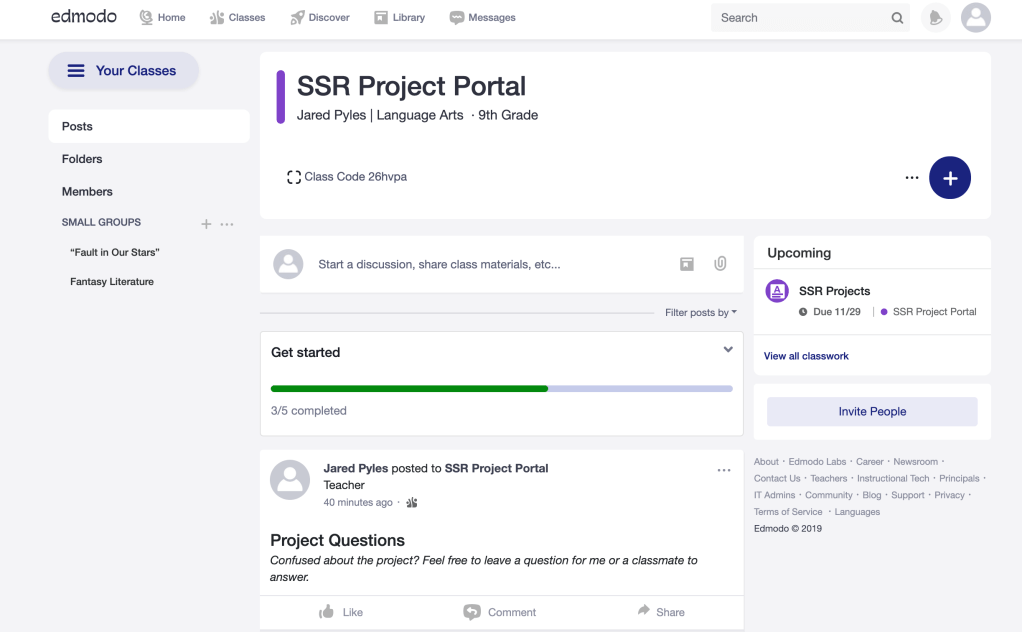The width and height of the screenshot is (1022, 632).
Task: Click the Class Code scan icon
Action: click(x=294, y=177)
